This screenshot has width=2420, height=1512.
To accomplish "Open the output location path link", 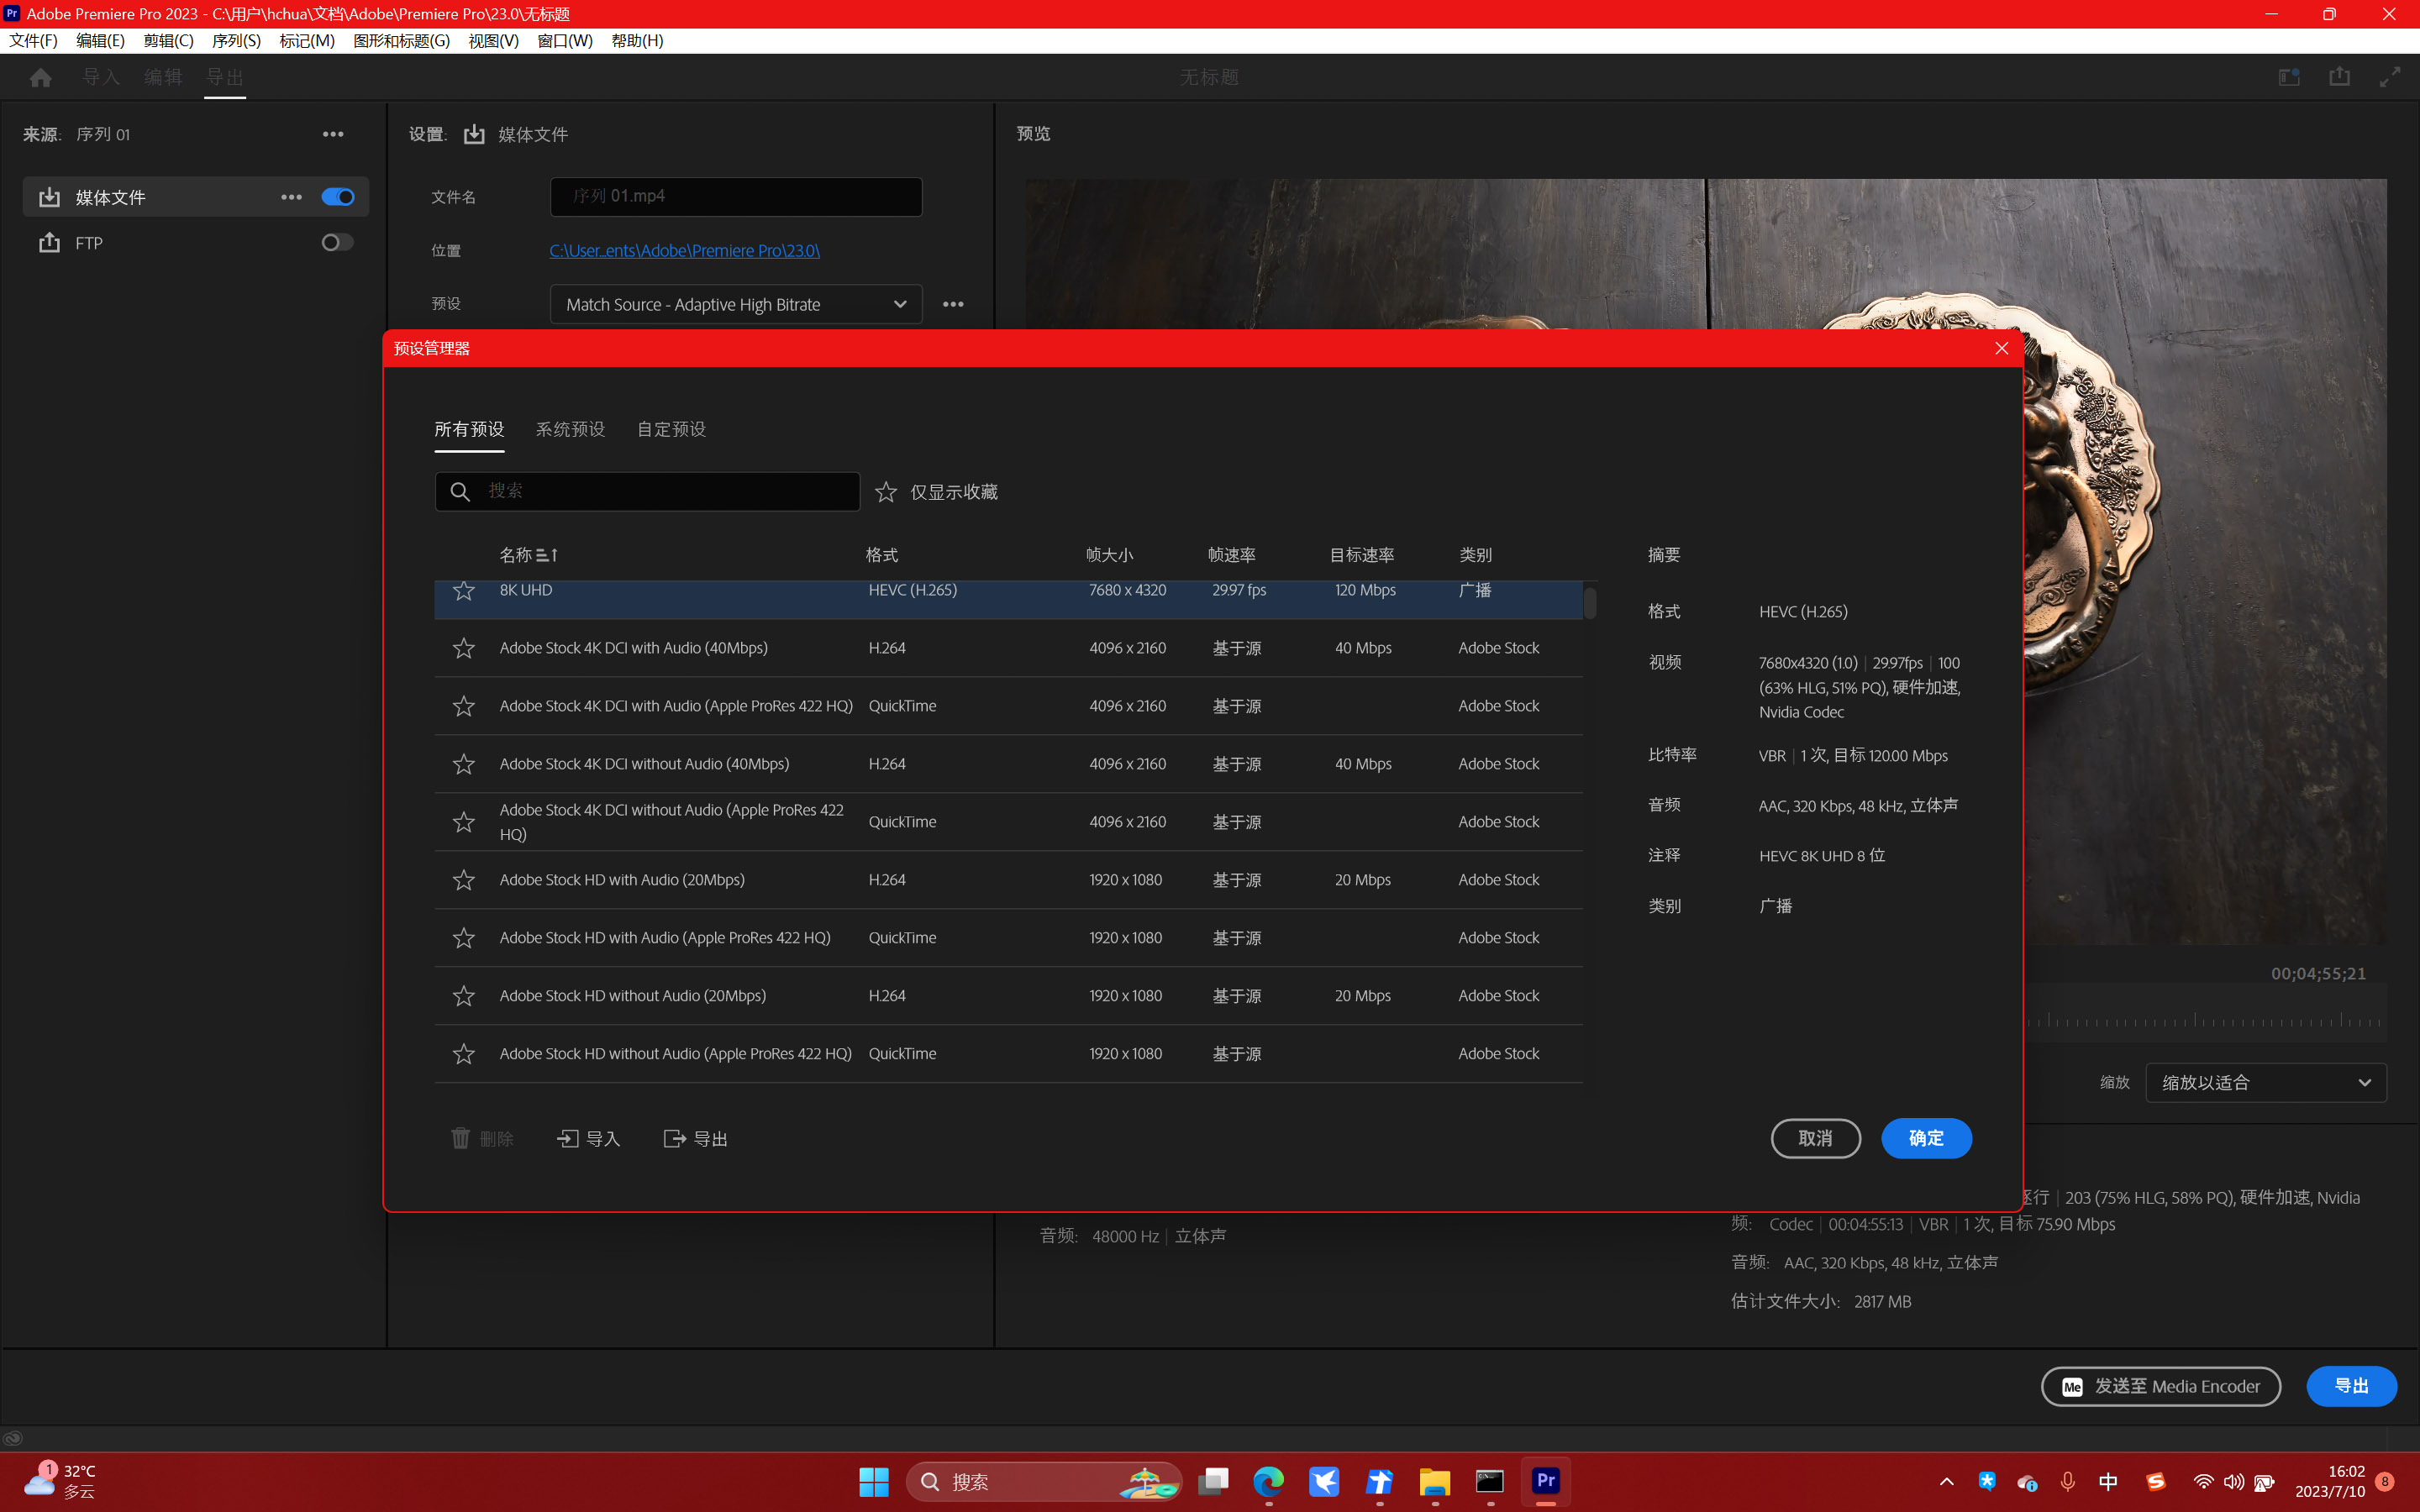I will [x=684, y=251].
